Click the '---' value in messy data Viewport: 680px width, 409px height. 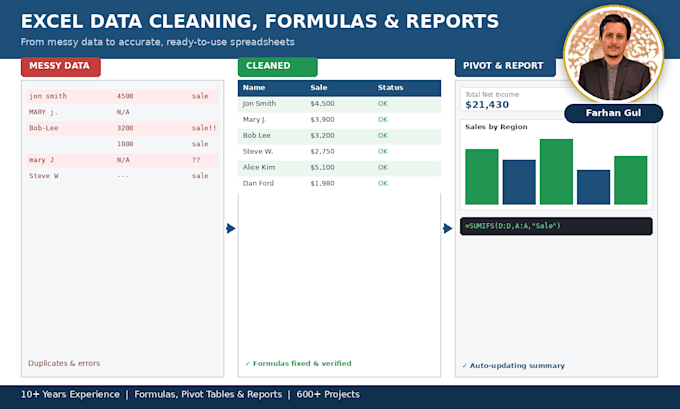(x=123, y=176)
